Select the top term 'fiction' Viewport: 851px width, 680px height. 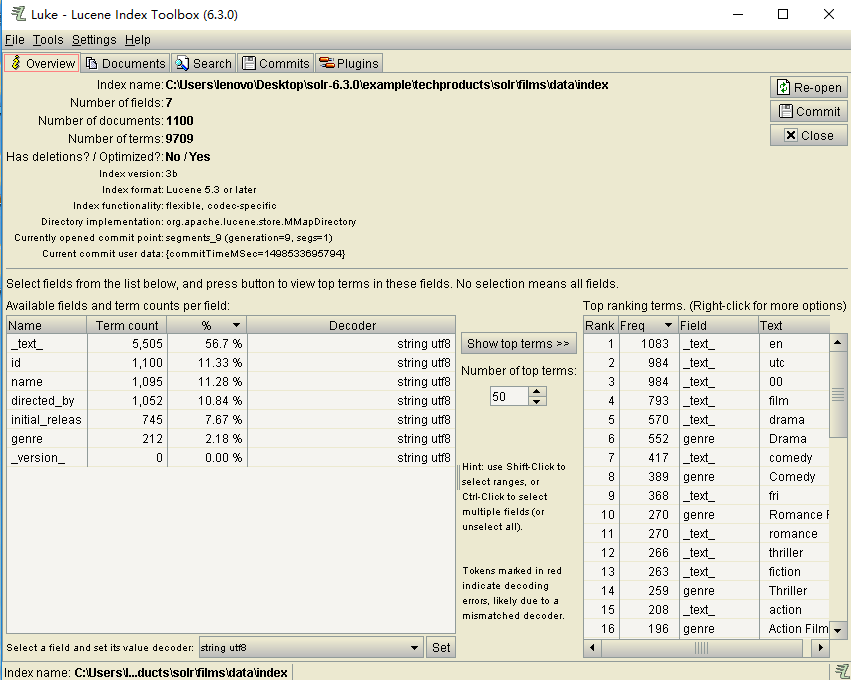tap(706, 571)
